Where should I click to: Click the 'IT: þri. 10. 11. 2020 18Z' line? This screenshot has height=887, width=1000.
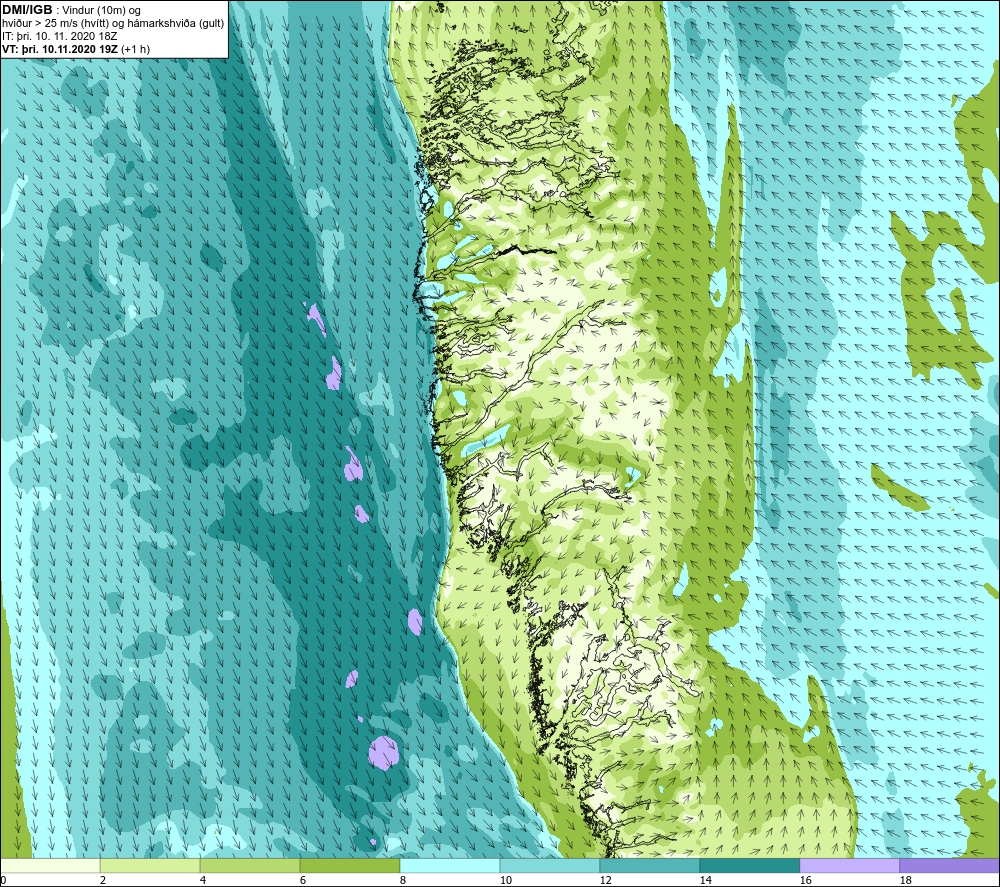(60, 36)
